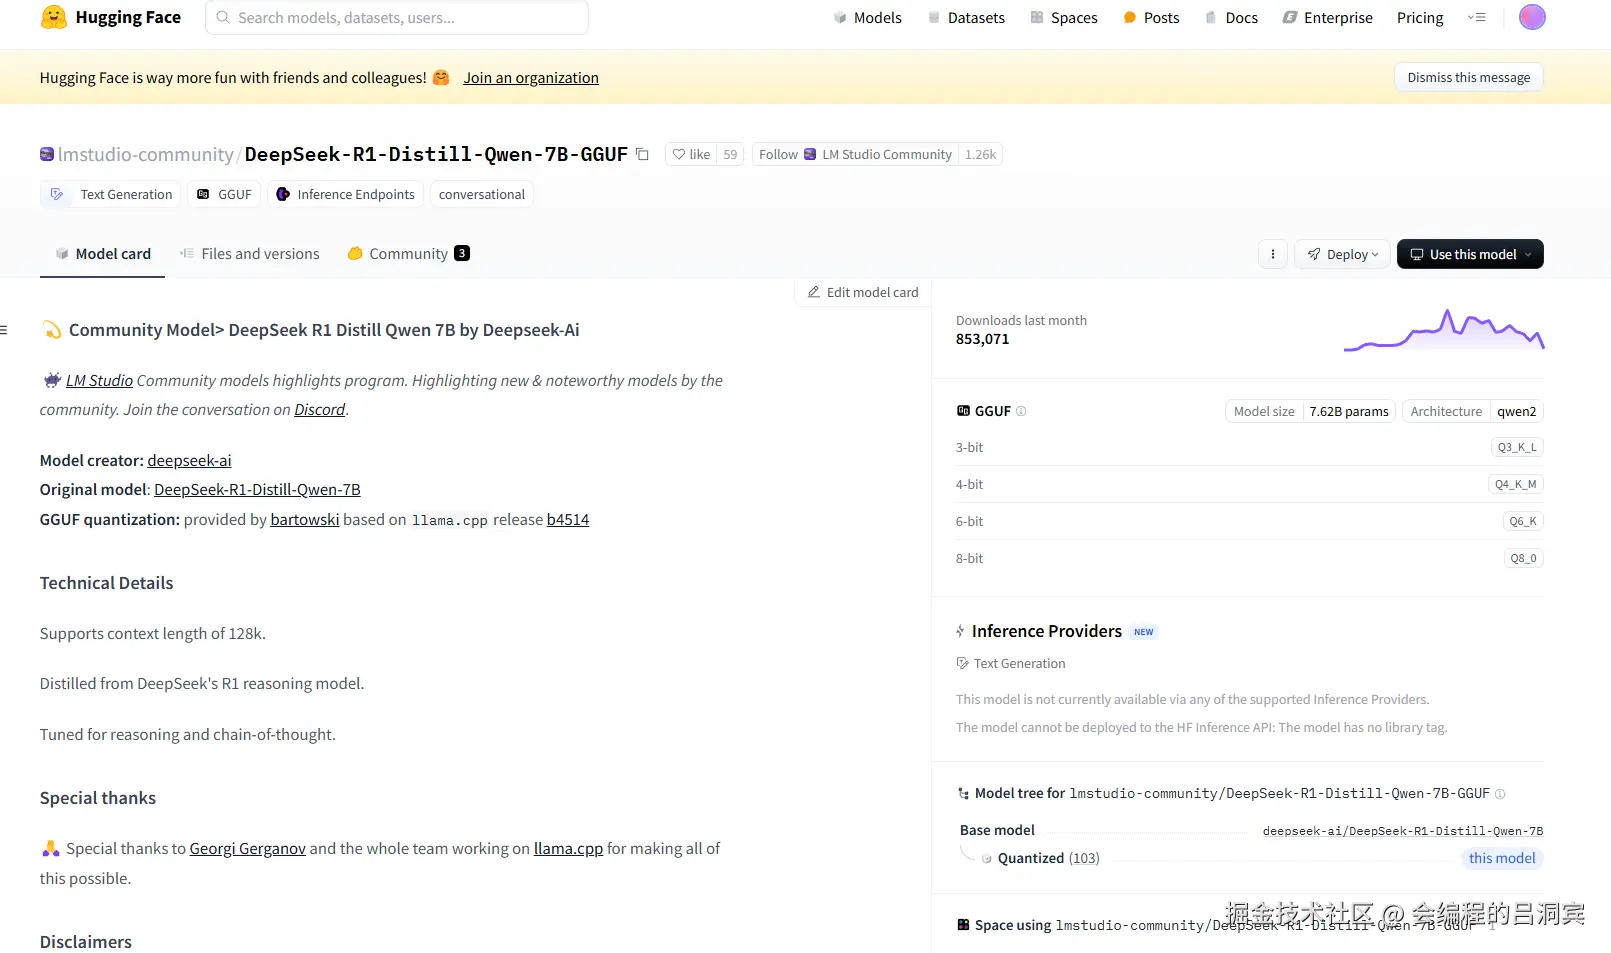
Task: Click the Inference Providers heading
Action: (x=1047, y=631)
